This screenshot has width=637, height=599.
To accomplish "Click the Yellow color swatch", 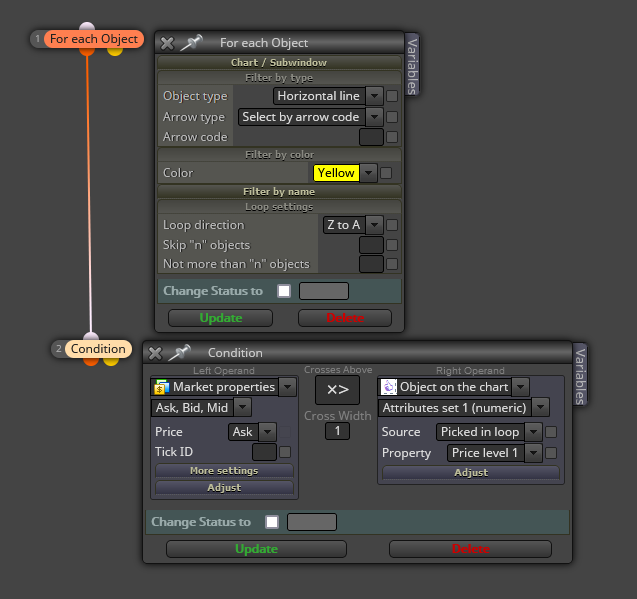I will (x=336, y=173).
